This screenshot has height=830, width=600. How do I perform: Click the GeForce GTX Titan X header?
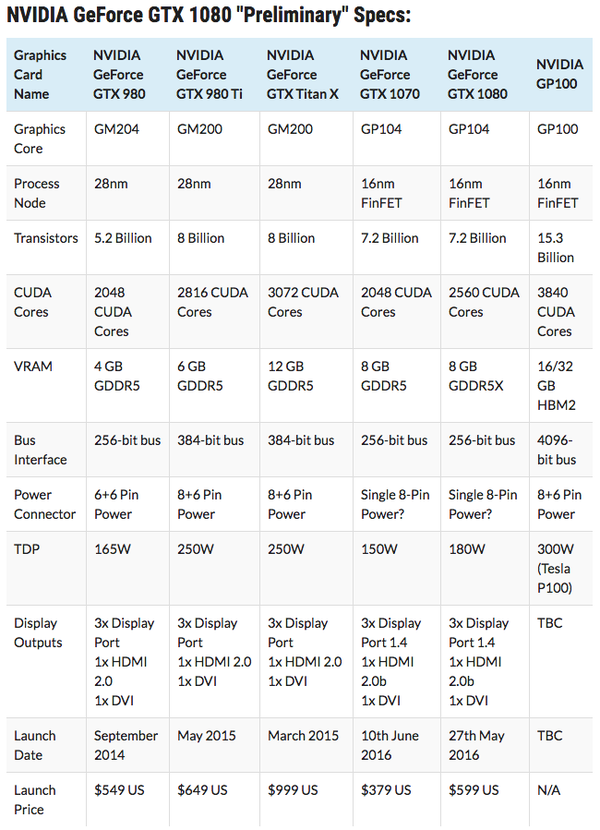[x=302, y=75]
